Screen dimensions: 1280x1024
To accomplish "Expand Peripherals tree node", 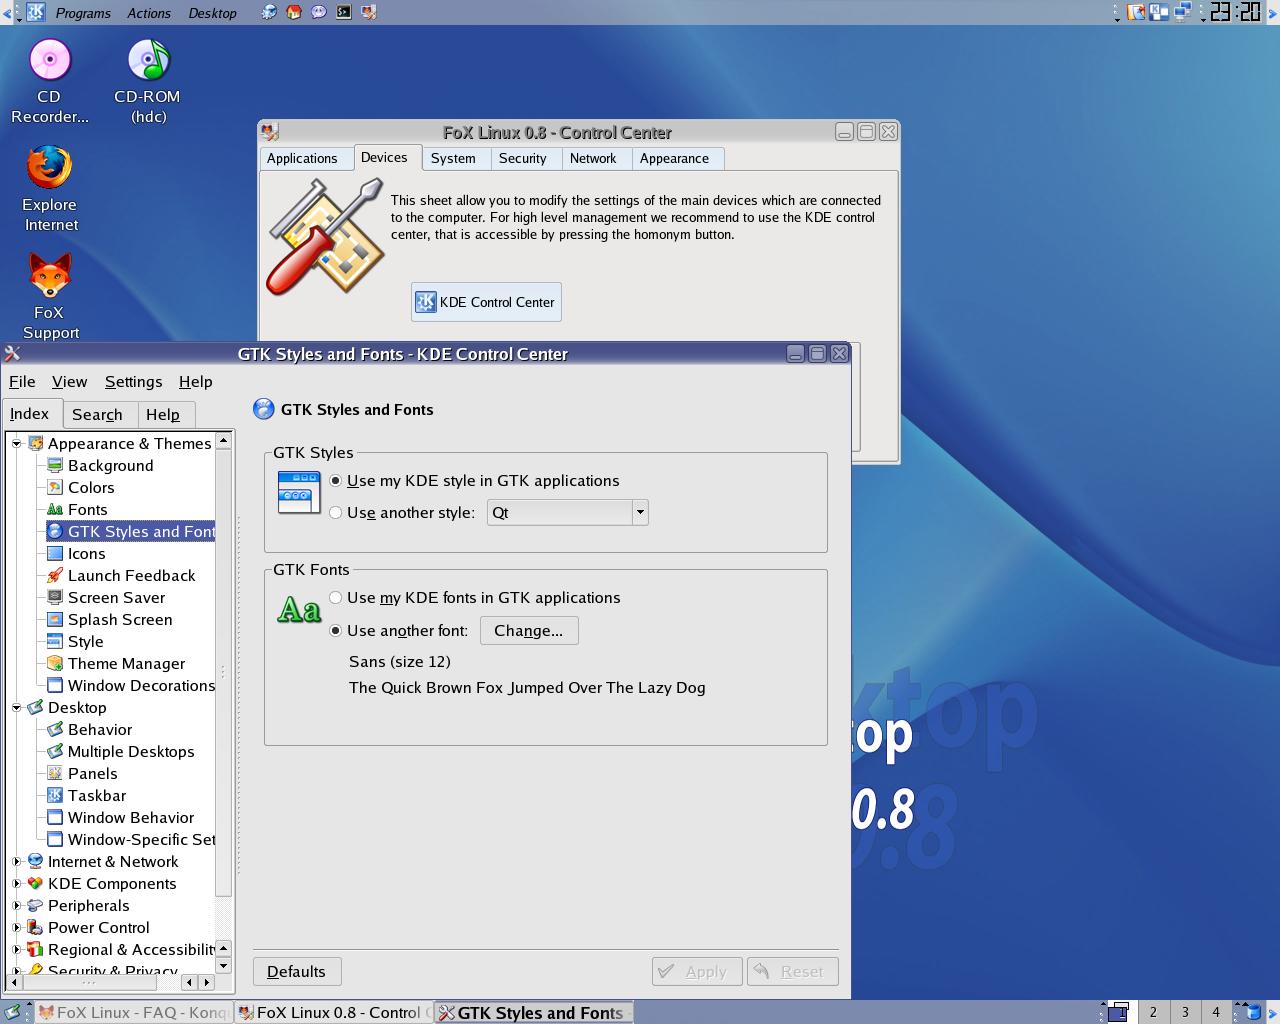I will click(x=17, y=906).
